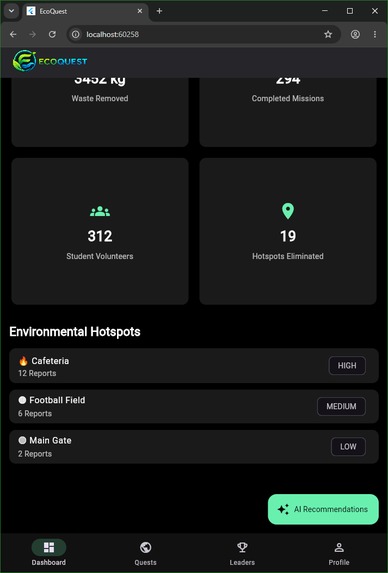Open the Dashboard tab in bottom navigation
This screenshot has width=388, height=573.
pyautogui.click(x=49, y=553)
